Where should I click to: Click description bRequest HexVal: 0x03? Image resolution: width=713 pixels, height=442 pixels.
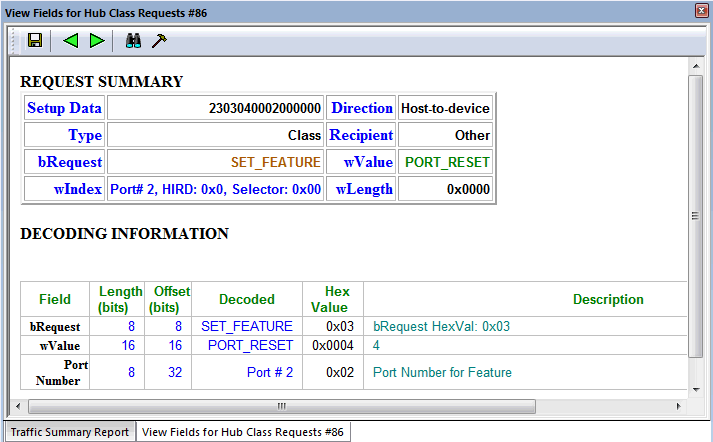pos(442,326)
